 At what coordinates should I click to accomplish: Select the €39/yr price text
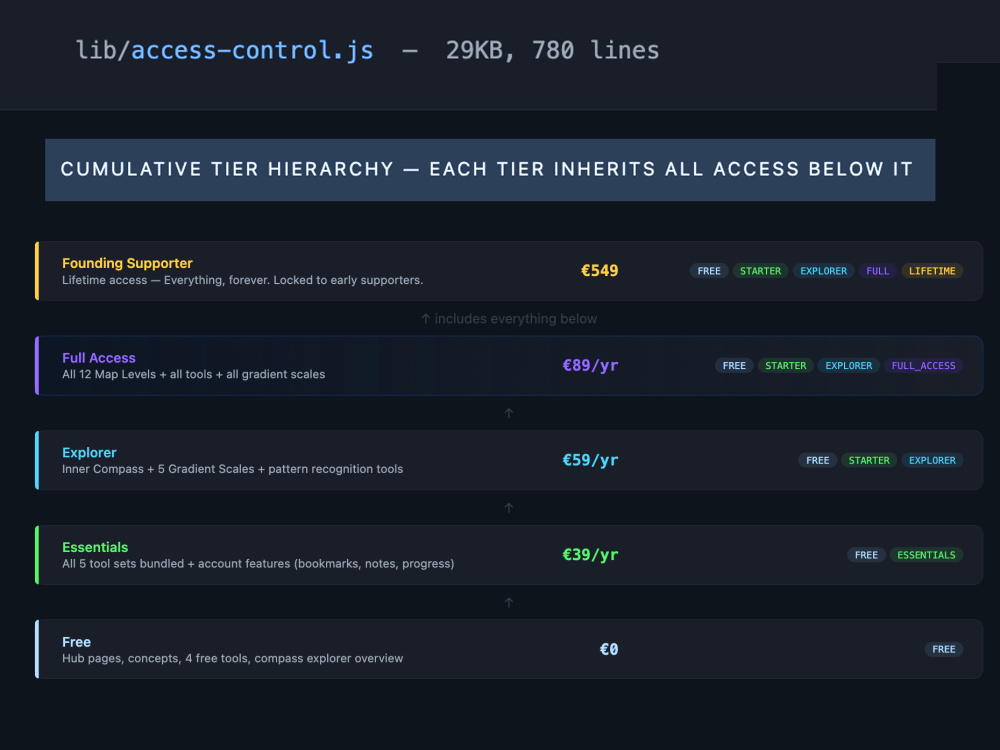591,555
